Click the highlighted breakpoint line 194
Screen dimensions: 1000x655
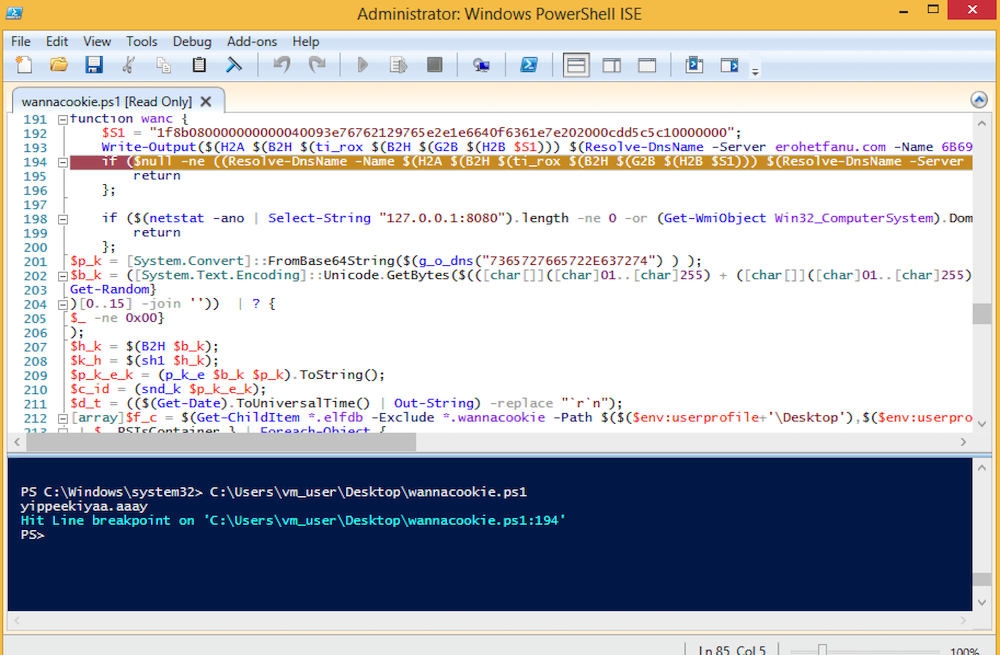click(521, 162)
